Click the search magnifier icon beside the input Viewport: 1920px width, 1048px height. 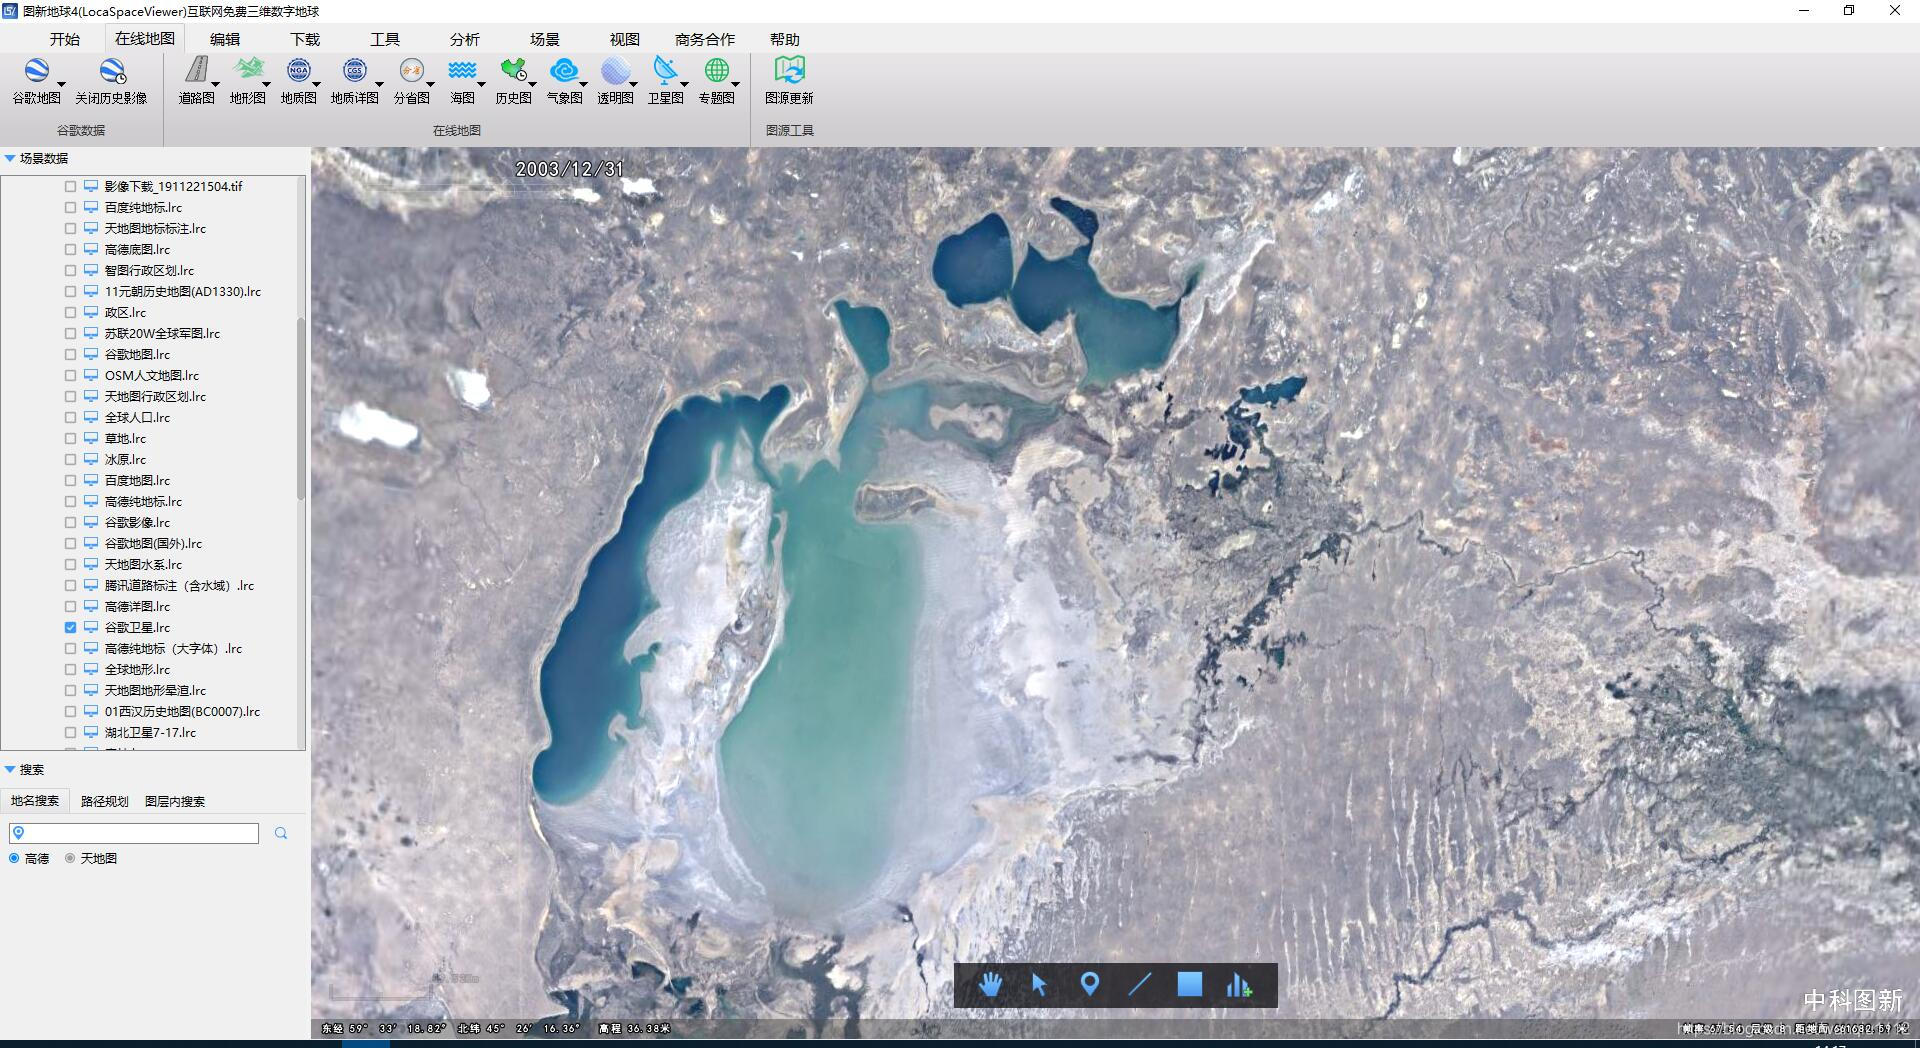pos(281,833)
